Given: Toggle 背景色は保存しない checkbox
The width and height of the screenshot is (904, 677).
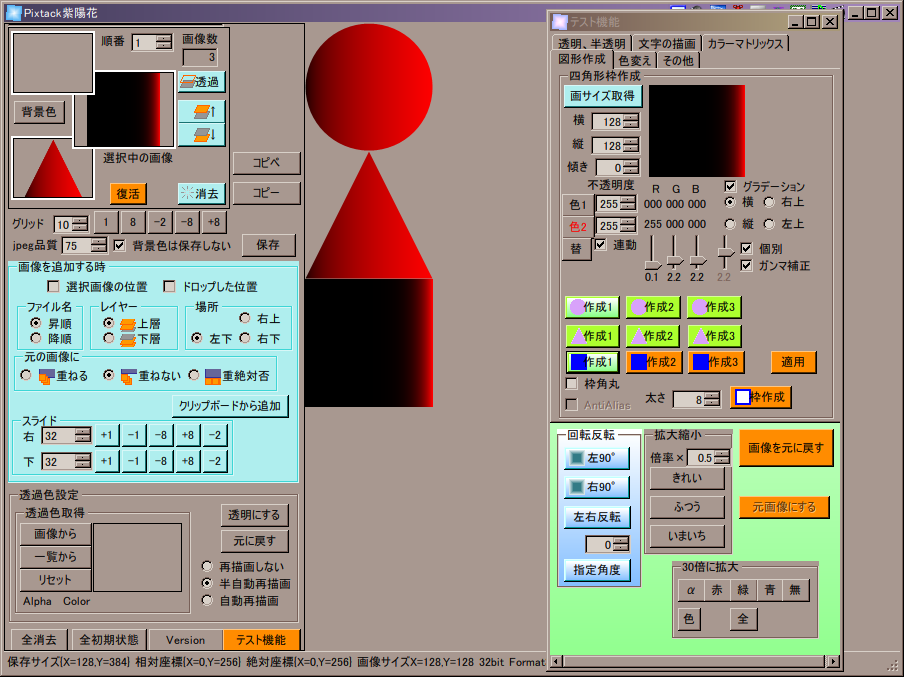Looking at the screenshot, I should pyautogui.click(x=119, y=245).
